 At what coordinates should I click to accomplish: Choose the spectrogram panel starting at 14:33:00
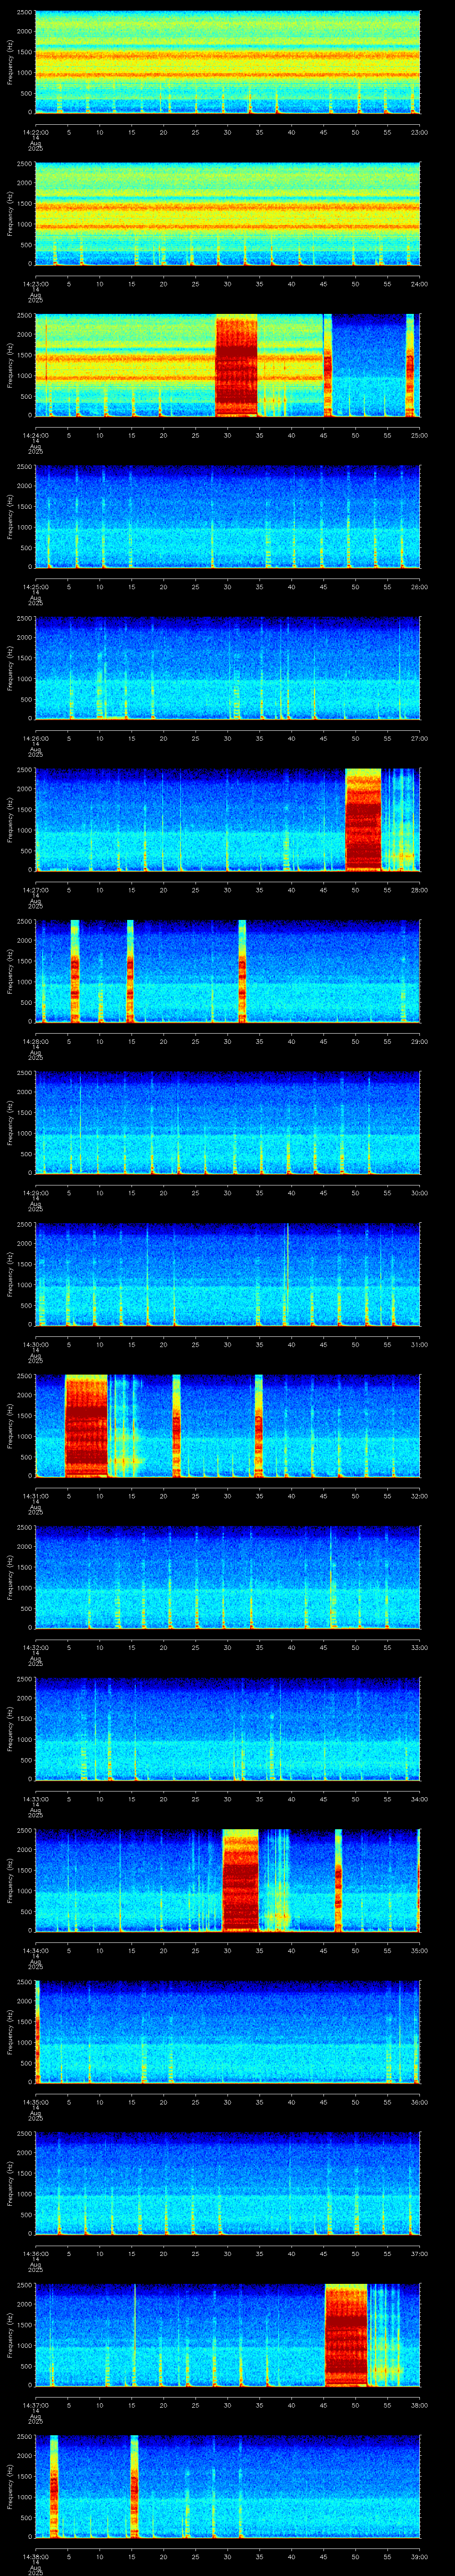(227, 1728)
